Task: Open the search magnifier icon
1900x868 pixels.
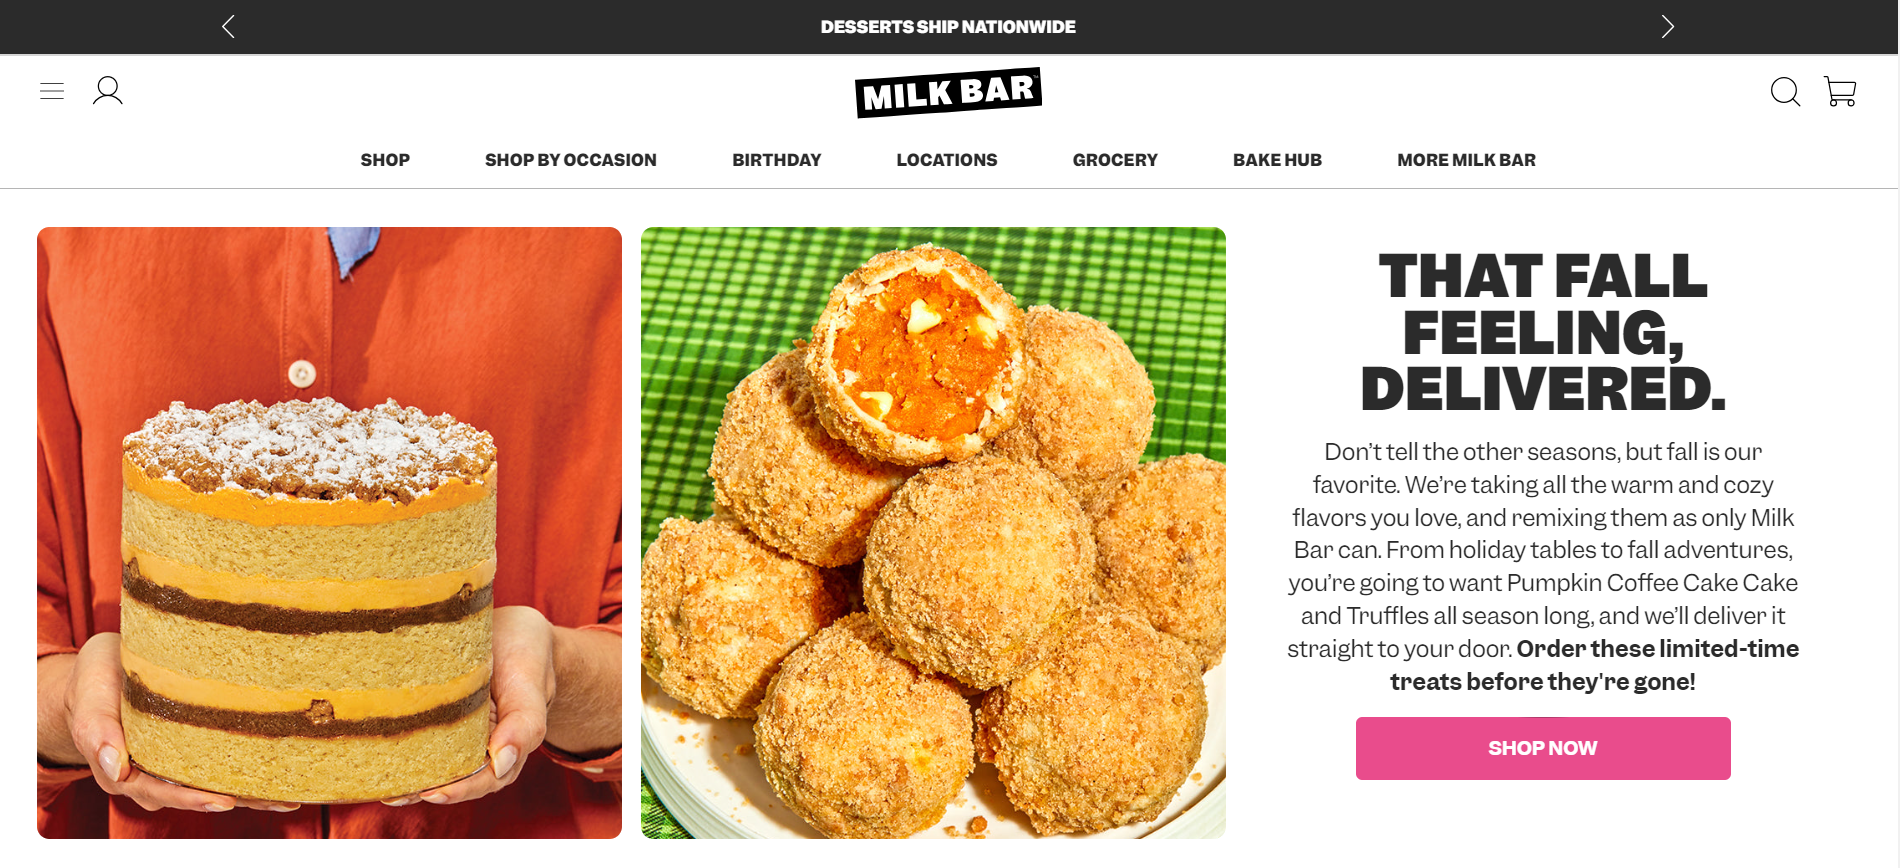Action: [1785, 92]
